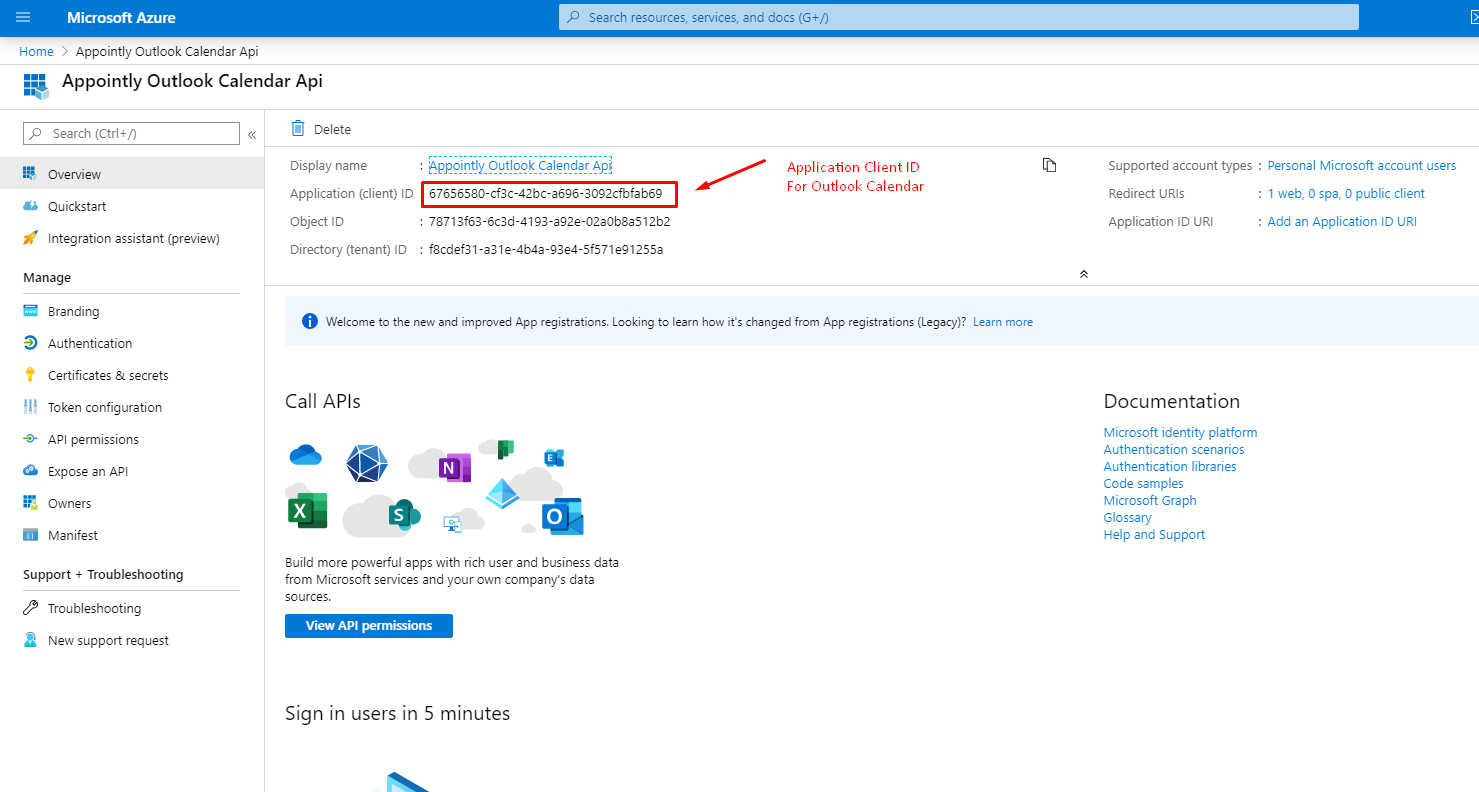Click the Expose an API cloud icon
The image size is (1479, 792).
pos(30,471)
